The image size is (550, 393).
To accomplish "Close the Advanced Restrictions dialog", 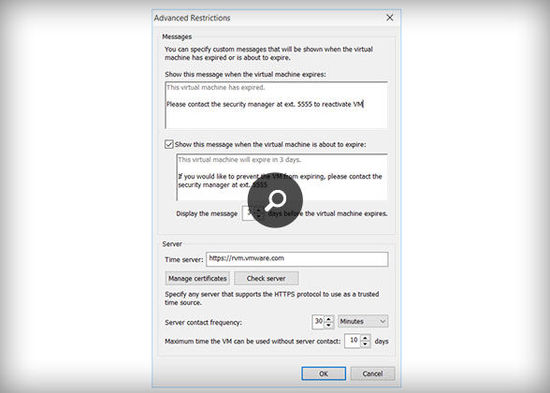I will (x=389, y=18).
